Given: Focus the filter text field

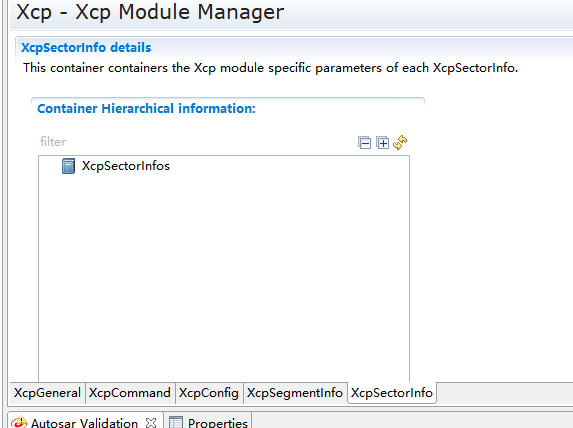Looking at the screenshot, I should click(x=196, y=142).
